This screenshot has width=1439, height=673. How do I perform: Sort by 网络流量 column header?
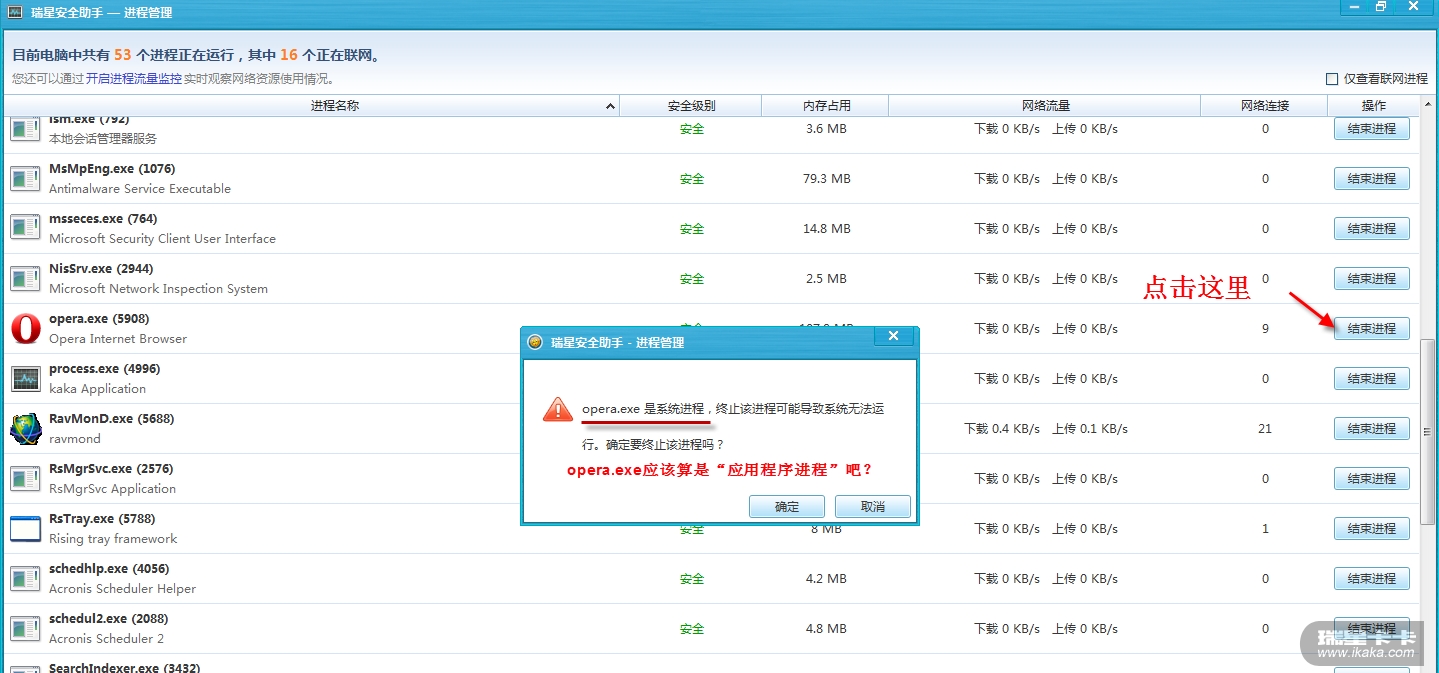pos(1045,105)
